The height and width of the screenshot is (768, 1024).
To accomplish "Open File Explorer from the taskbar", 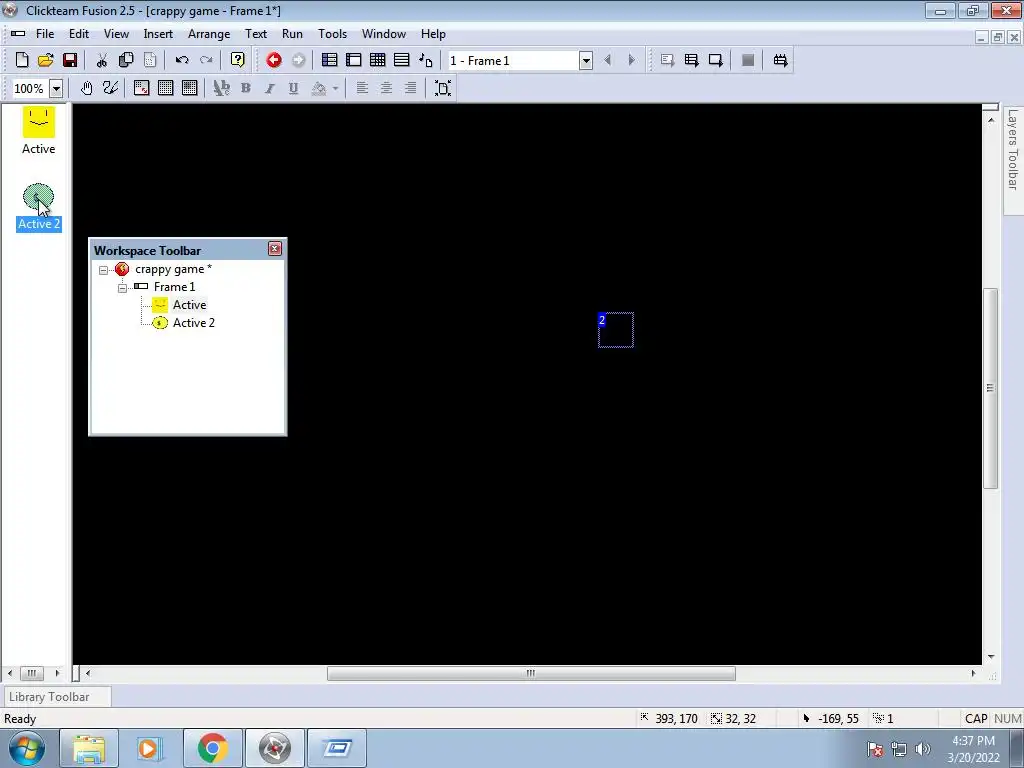I will (89, 748).
